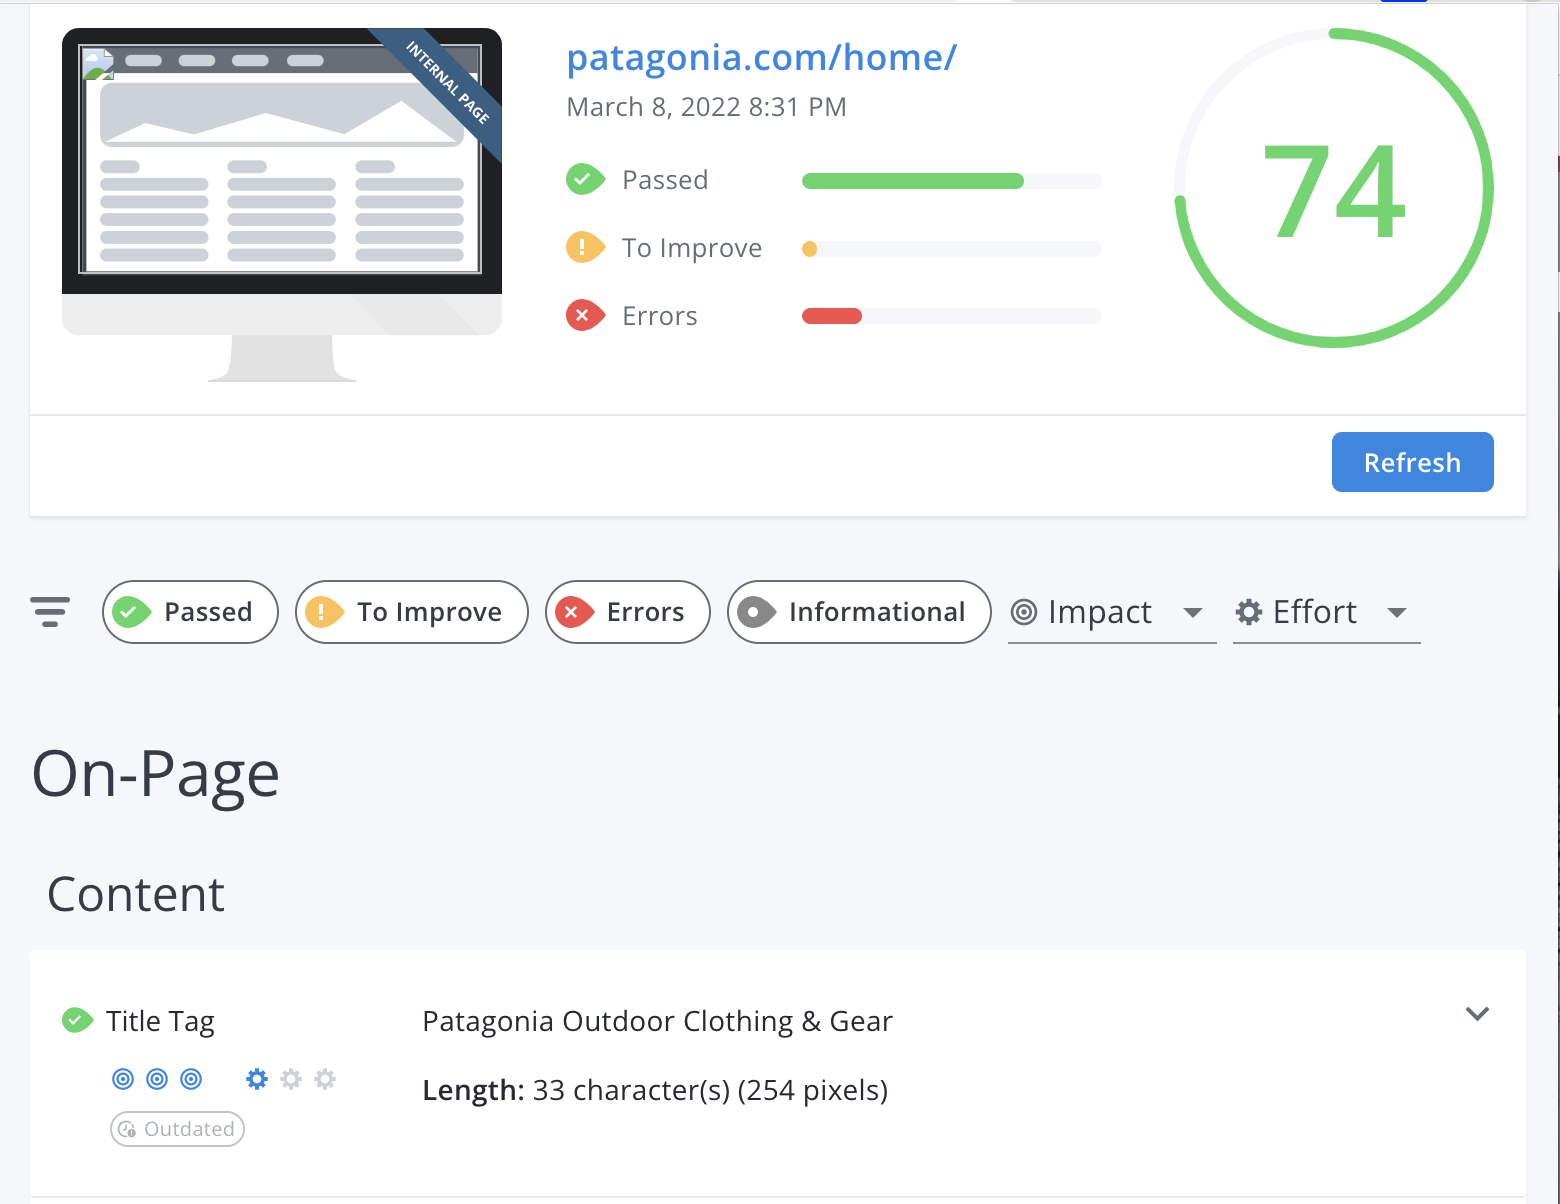This screenshot has height=1204, width=1560.
Task: Click the green check icon beside Title Tag
Action: pyautogui.click(x=77, y=1020)
